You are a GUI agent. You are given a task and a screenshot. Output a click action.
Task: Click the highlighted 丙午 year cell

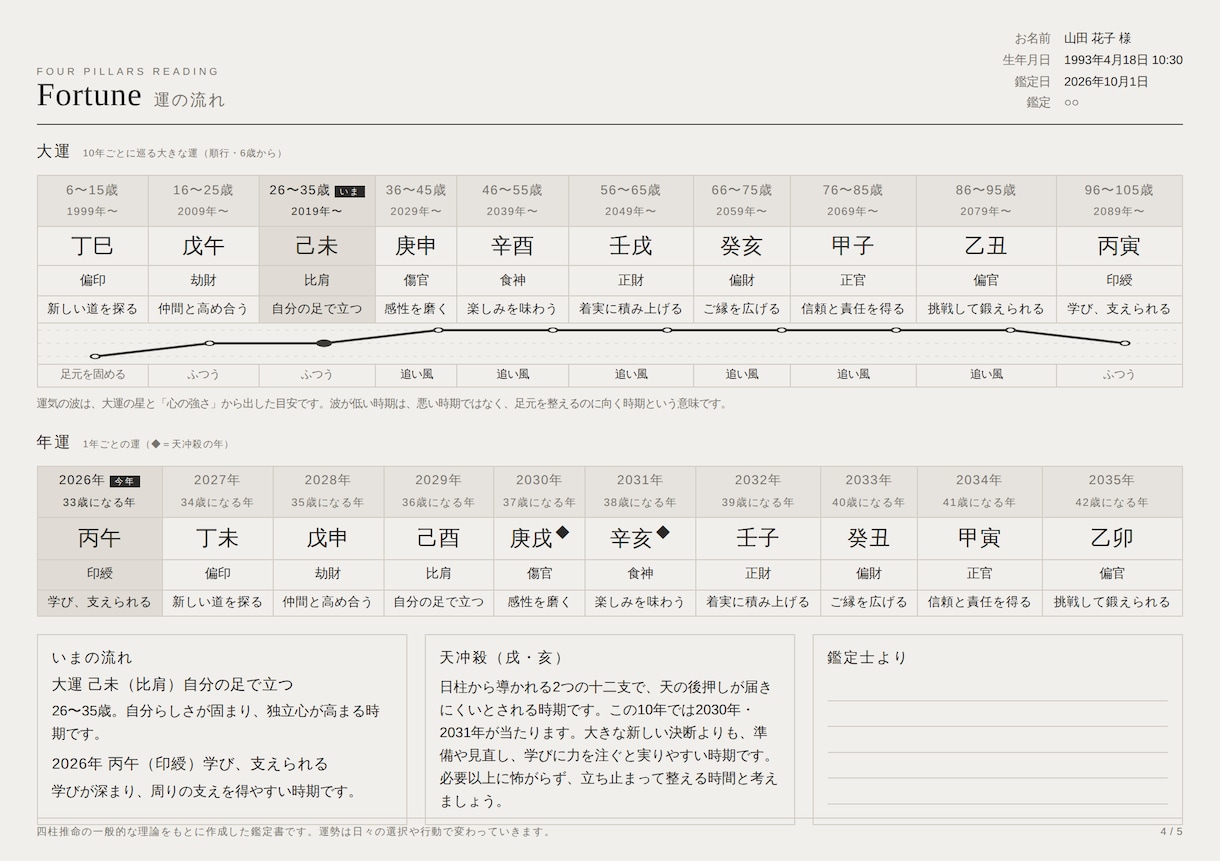100,538
